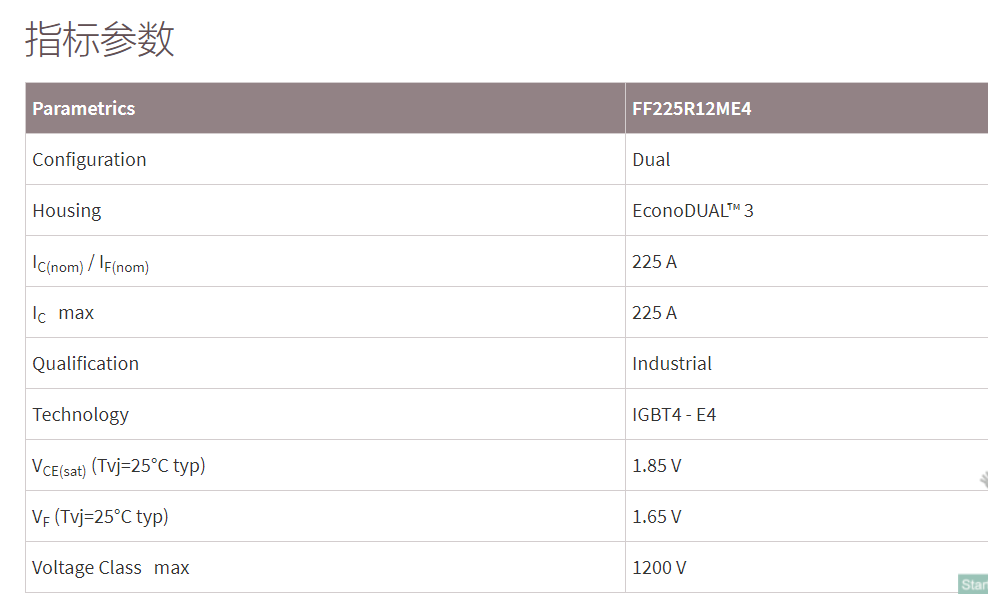Click the Dual configuration value
The image size is (988, 594).
point(651,160)
